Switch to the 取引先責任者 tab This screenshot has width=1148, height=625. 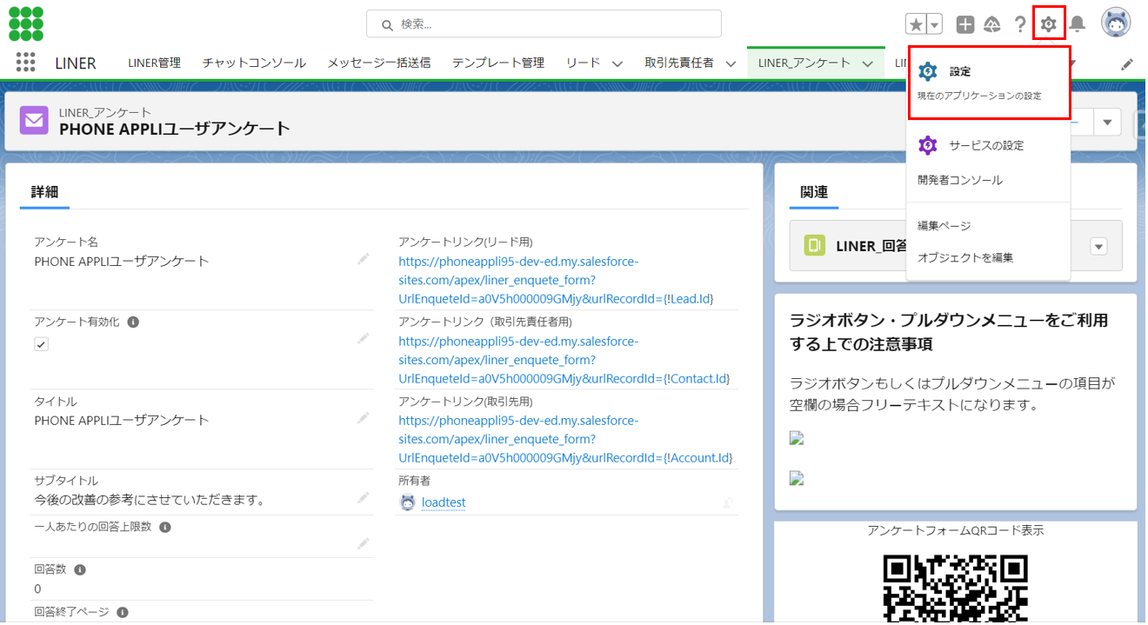pos(679,63)
